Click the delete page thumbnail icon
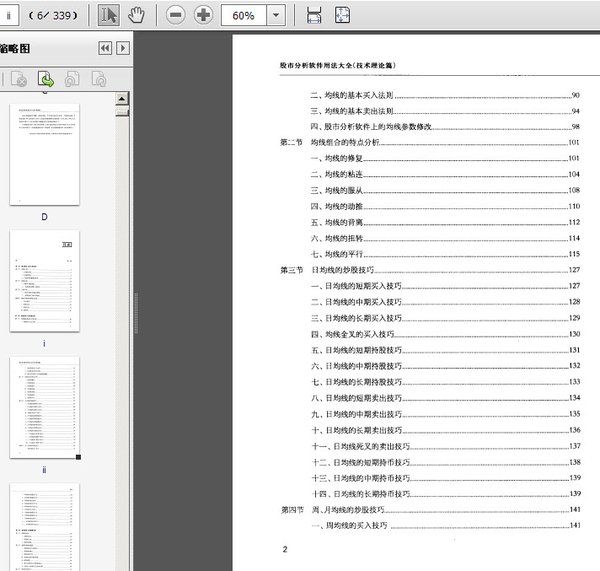 click(x=19, y=79)
